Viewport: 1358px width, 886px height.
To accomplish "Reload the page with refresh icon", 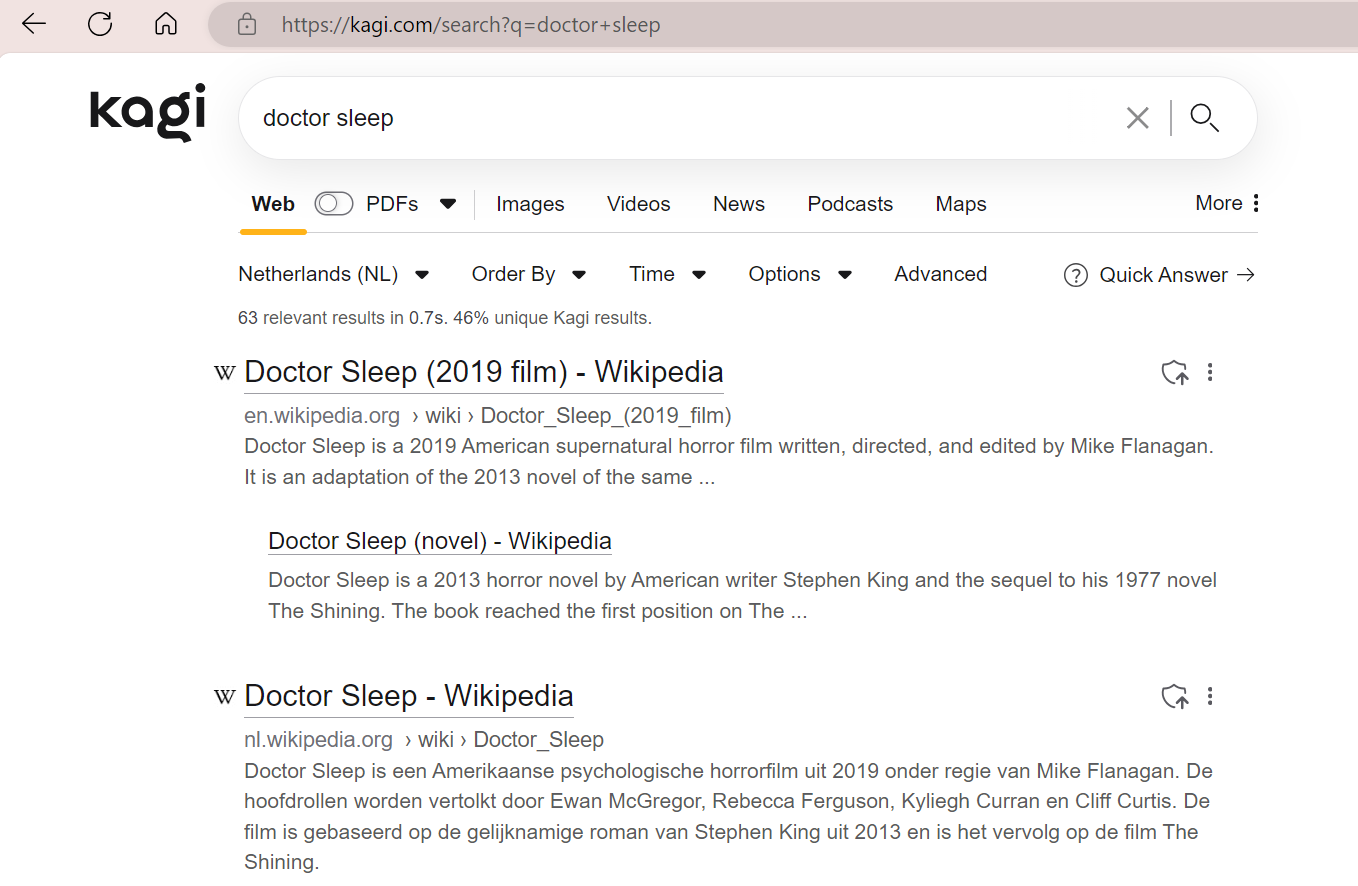I will [x=100, y=24].
